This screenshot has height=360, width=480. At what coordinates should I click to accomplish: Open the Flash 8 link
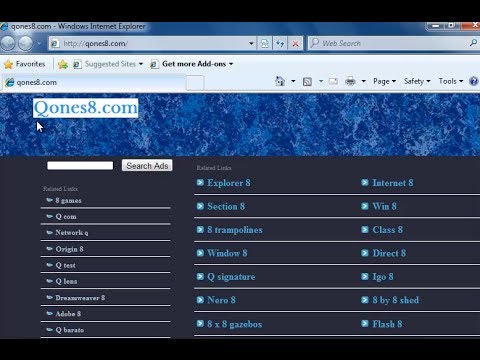pos(387,324)
